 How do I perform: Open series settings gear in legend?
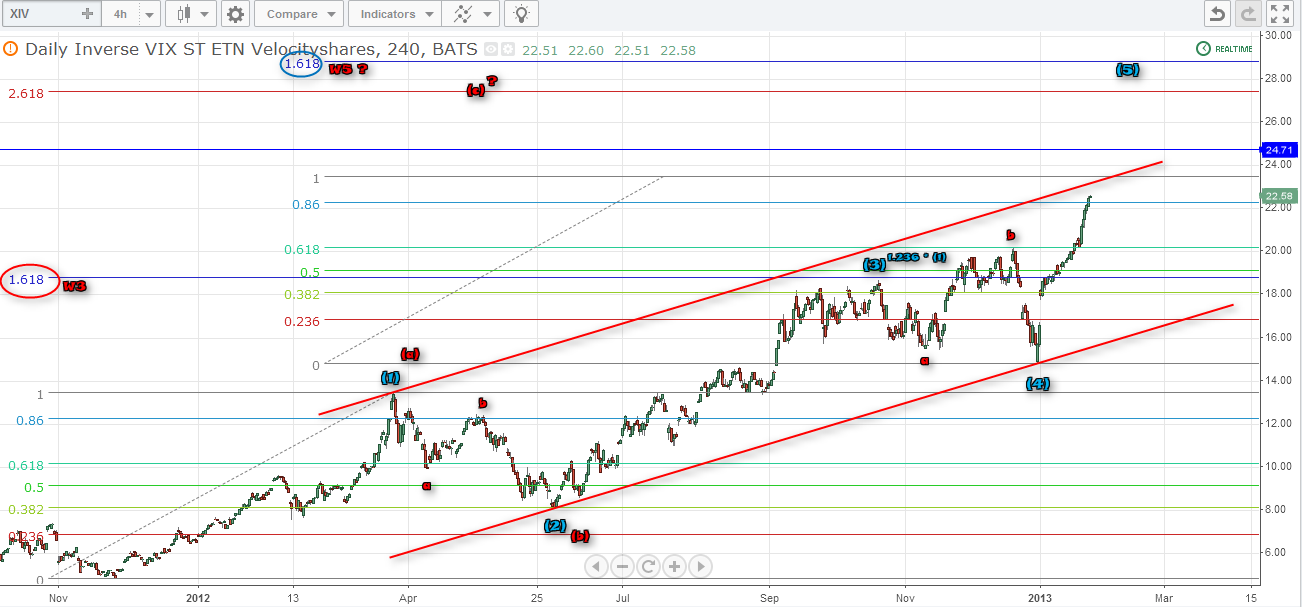[x=507, y=49]
